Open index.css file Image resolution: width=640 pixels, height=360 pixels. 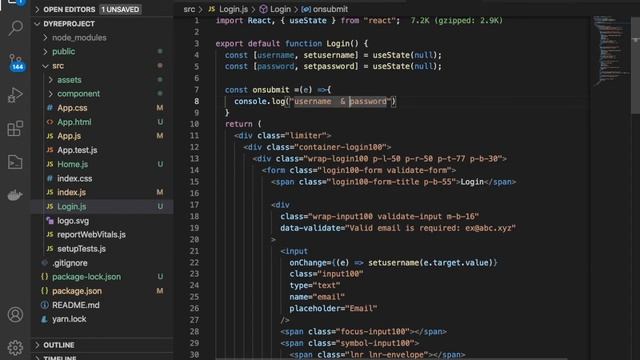(x=103, y=178)
